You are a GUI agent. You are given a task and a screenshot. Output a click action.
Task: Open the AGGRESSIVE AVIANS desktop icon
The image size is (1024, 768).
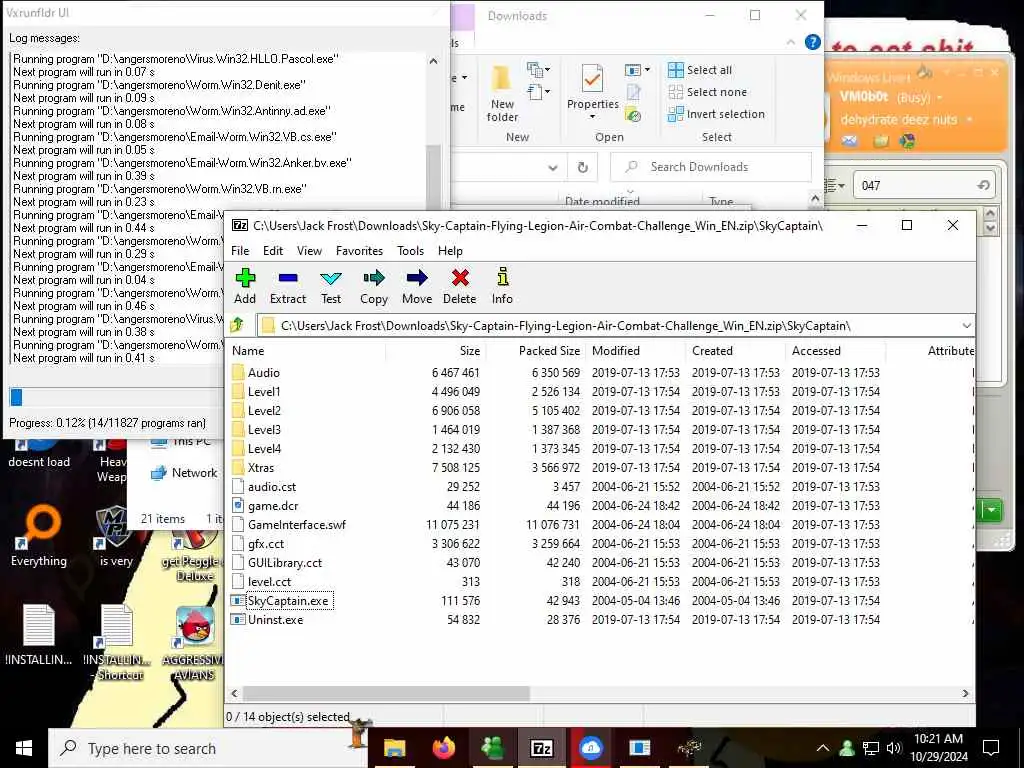195,643
